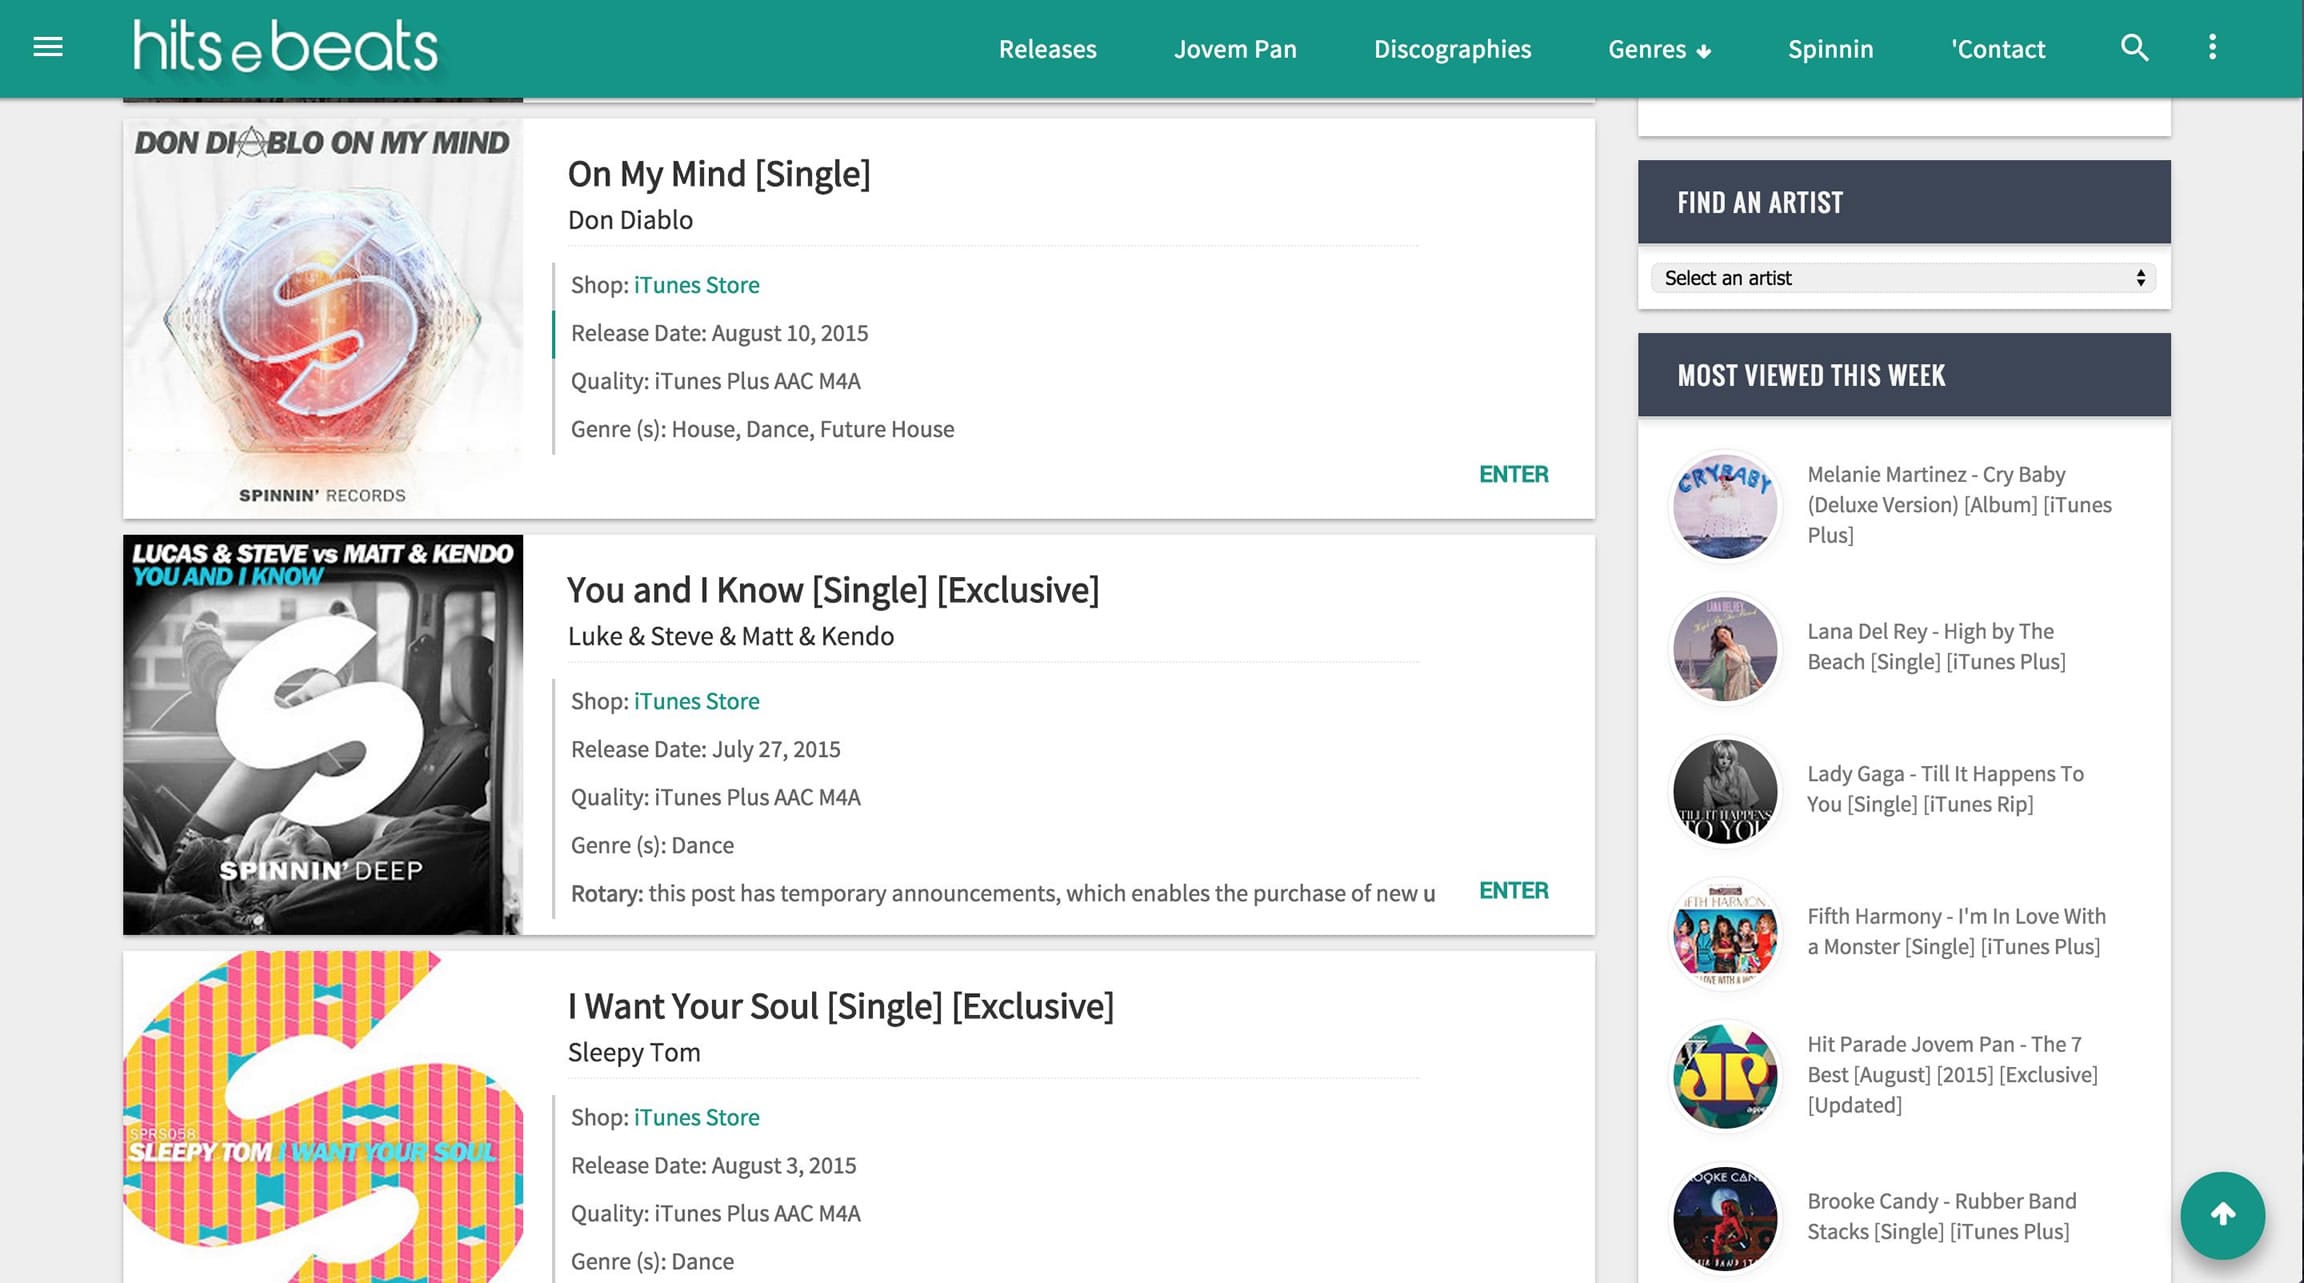Screen dimensions: 2304x1283
Task: Open the Discographies menu item
Action: (x=1451, y=47)
